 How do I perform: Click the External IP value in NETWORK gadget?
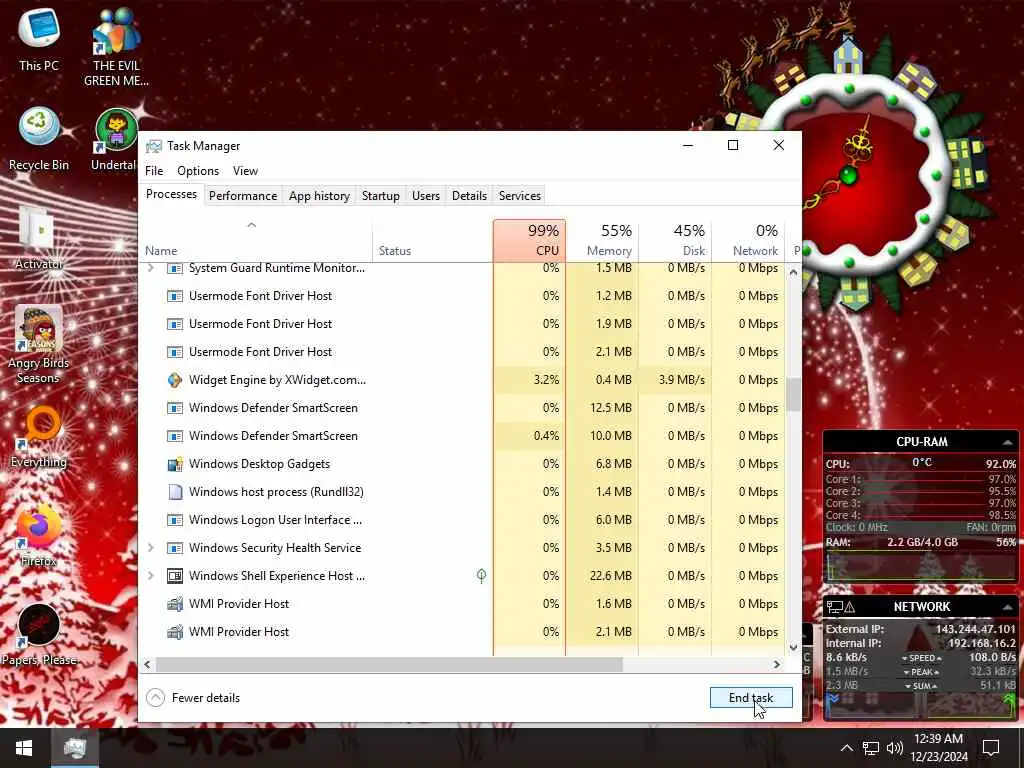click(976, 630)
